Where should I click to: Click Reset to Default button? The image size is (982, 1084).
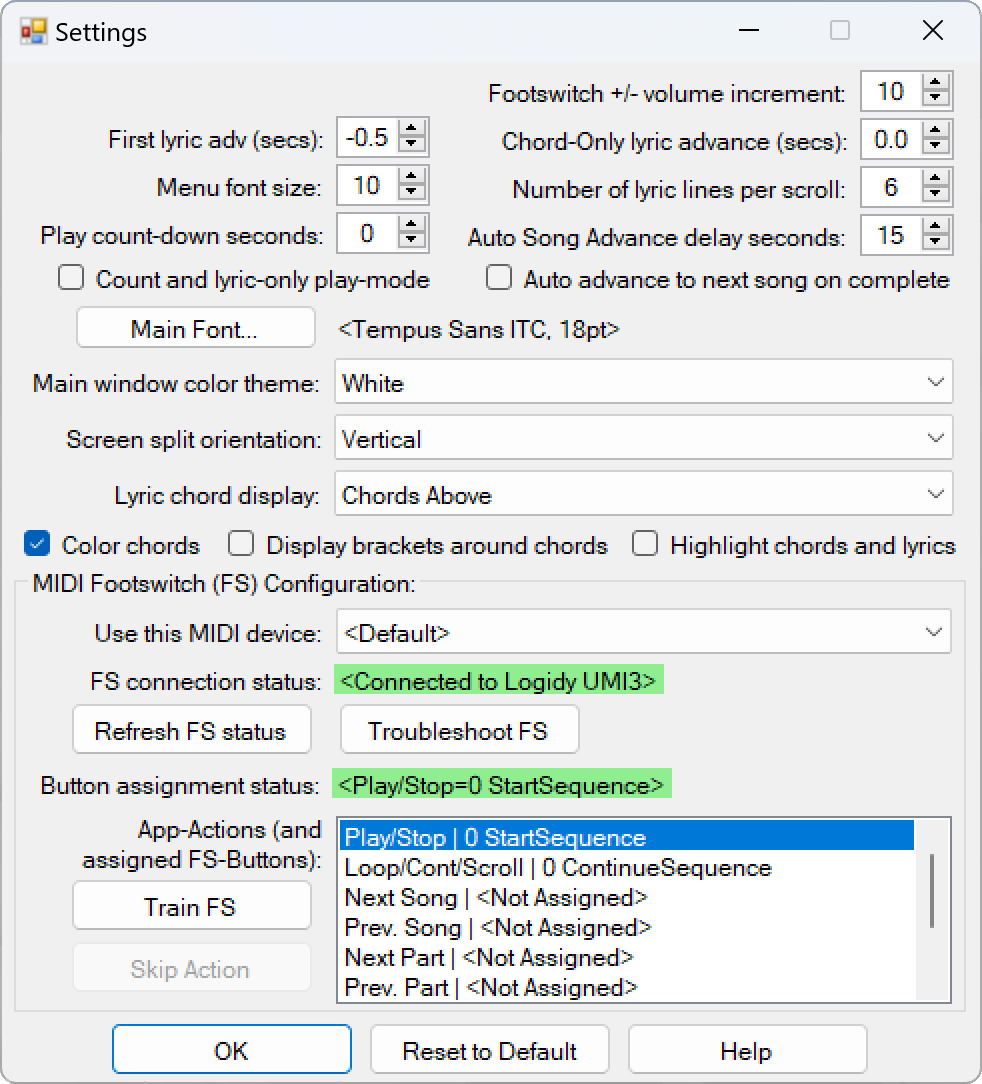point(490,1049)
